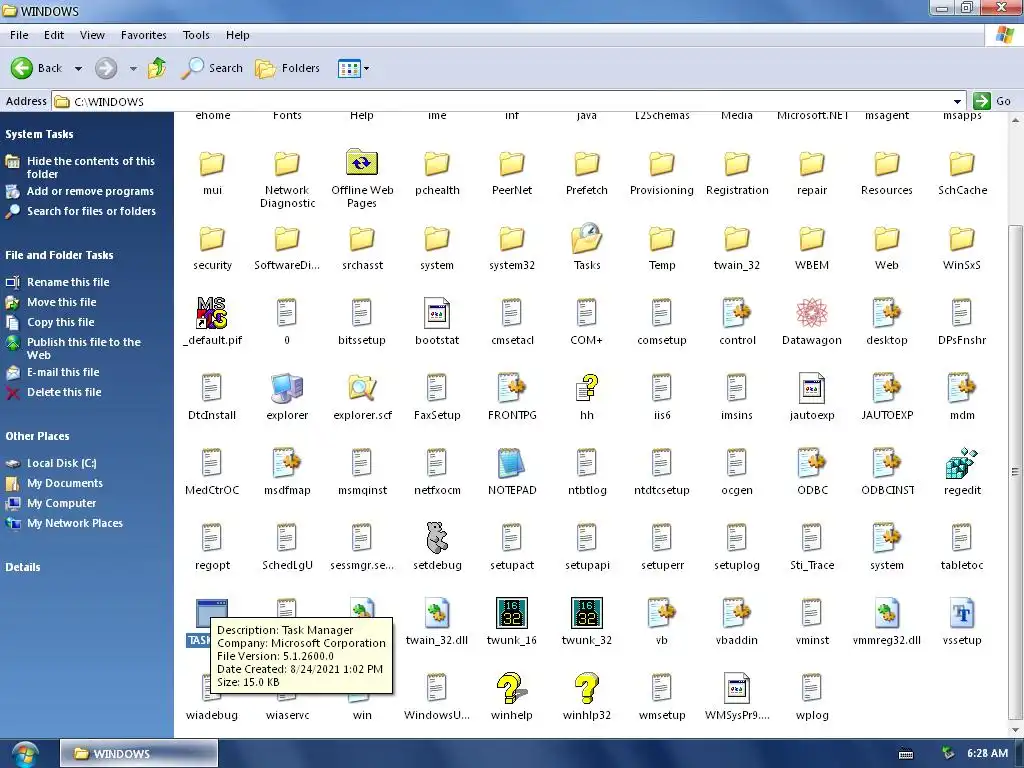Show the Folders pane

287,68
